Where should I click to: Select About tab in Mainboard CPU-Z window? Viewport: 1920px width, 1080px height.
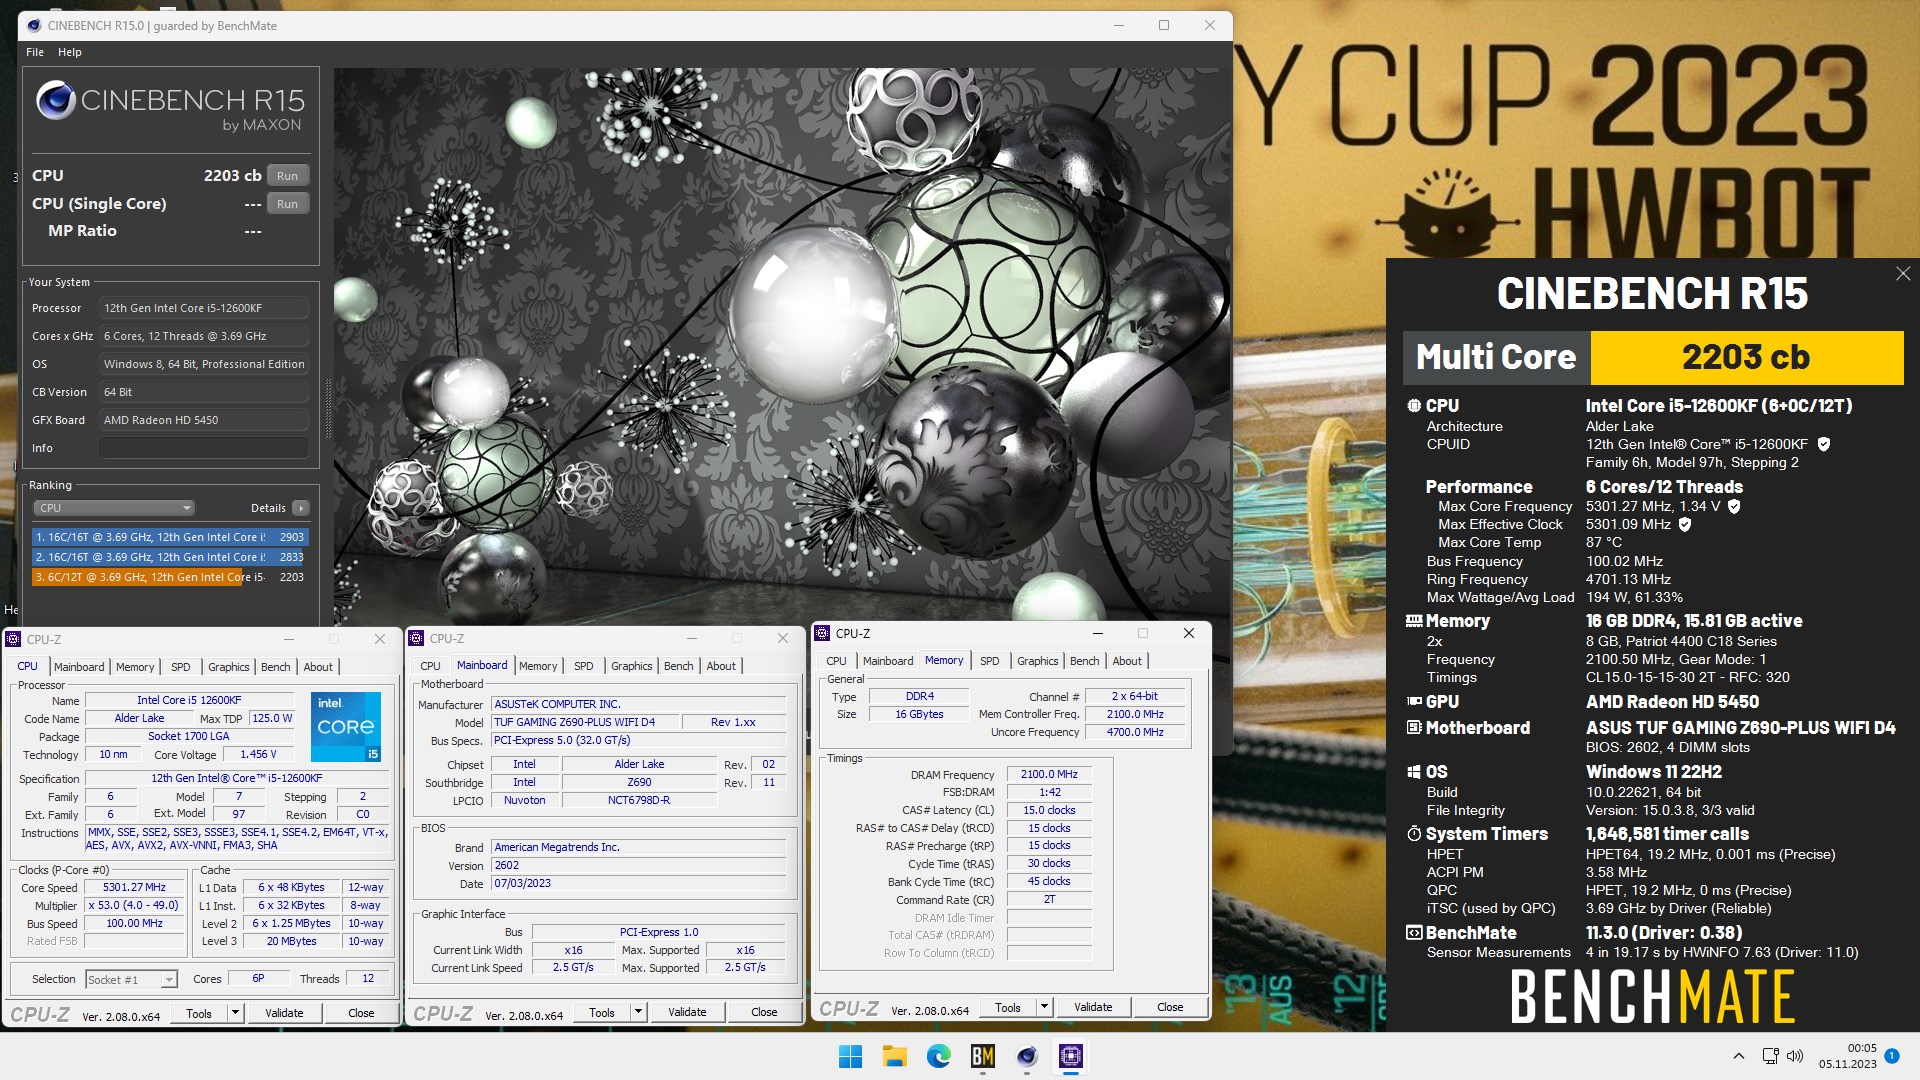721,666
